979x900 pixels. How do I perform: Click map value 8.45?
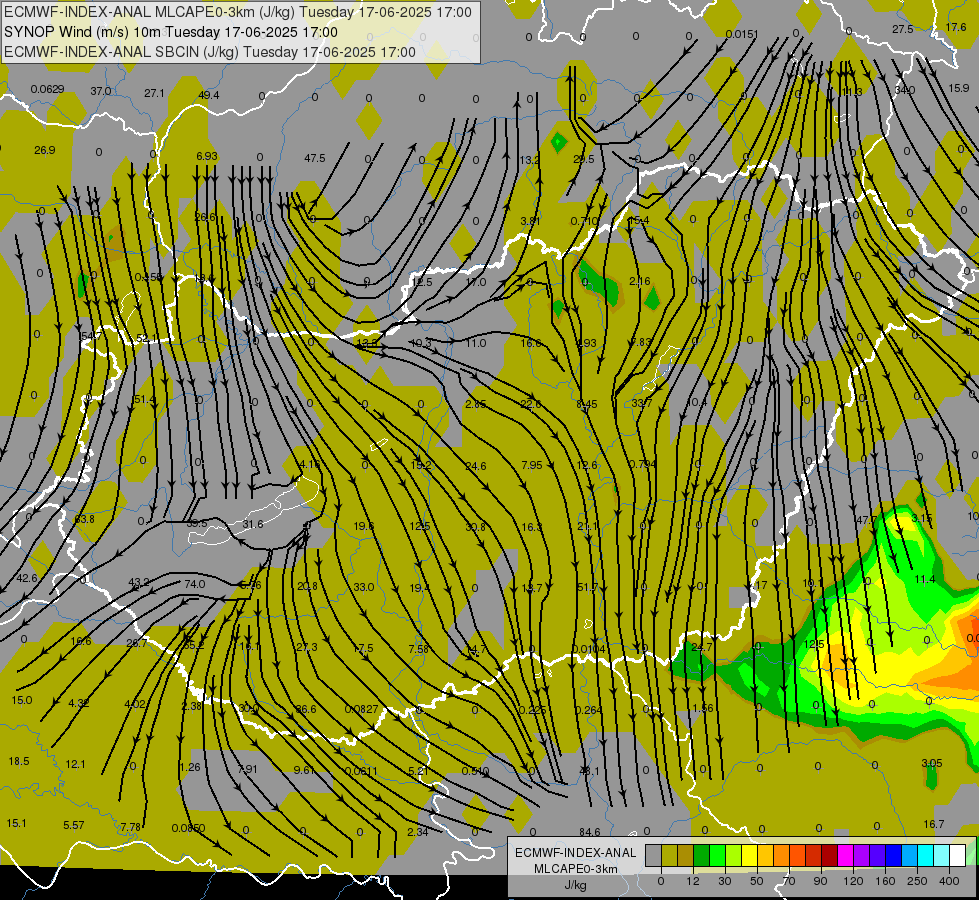coord(587,404)
